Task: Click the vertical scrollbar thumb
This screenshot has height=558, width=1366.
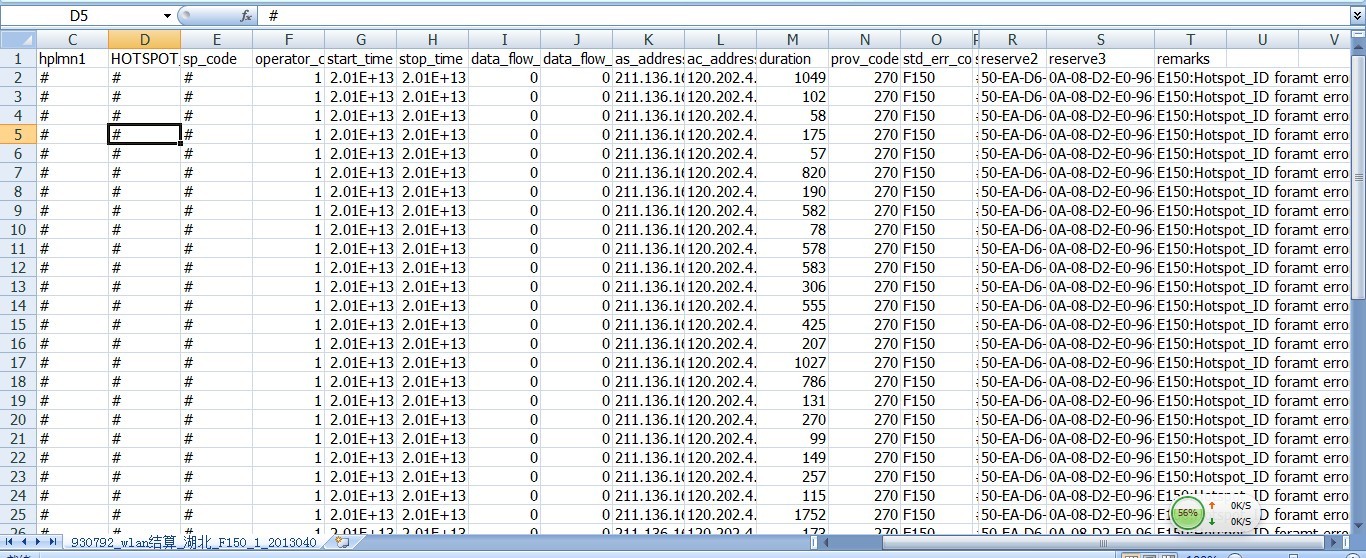Action: tap(1358, 176)
